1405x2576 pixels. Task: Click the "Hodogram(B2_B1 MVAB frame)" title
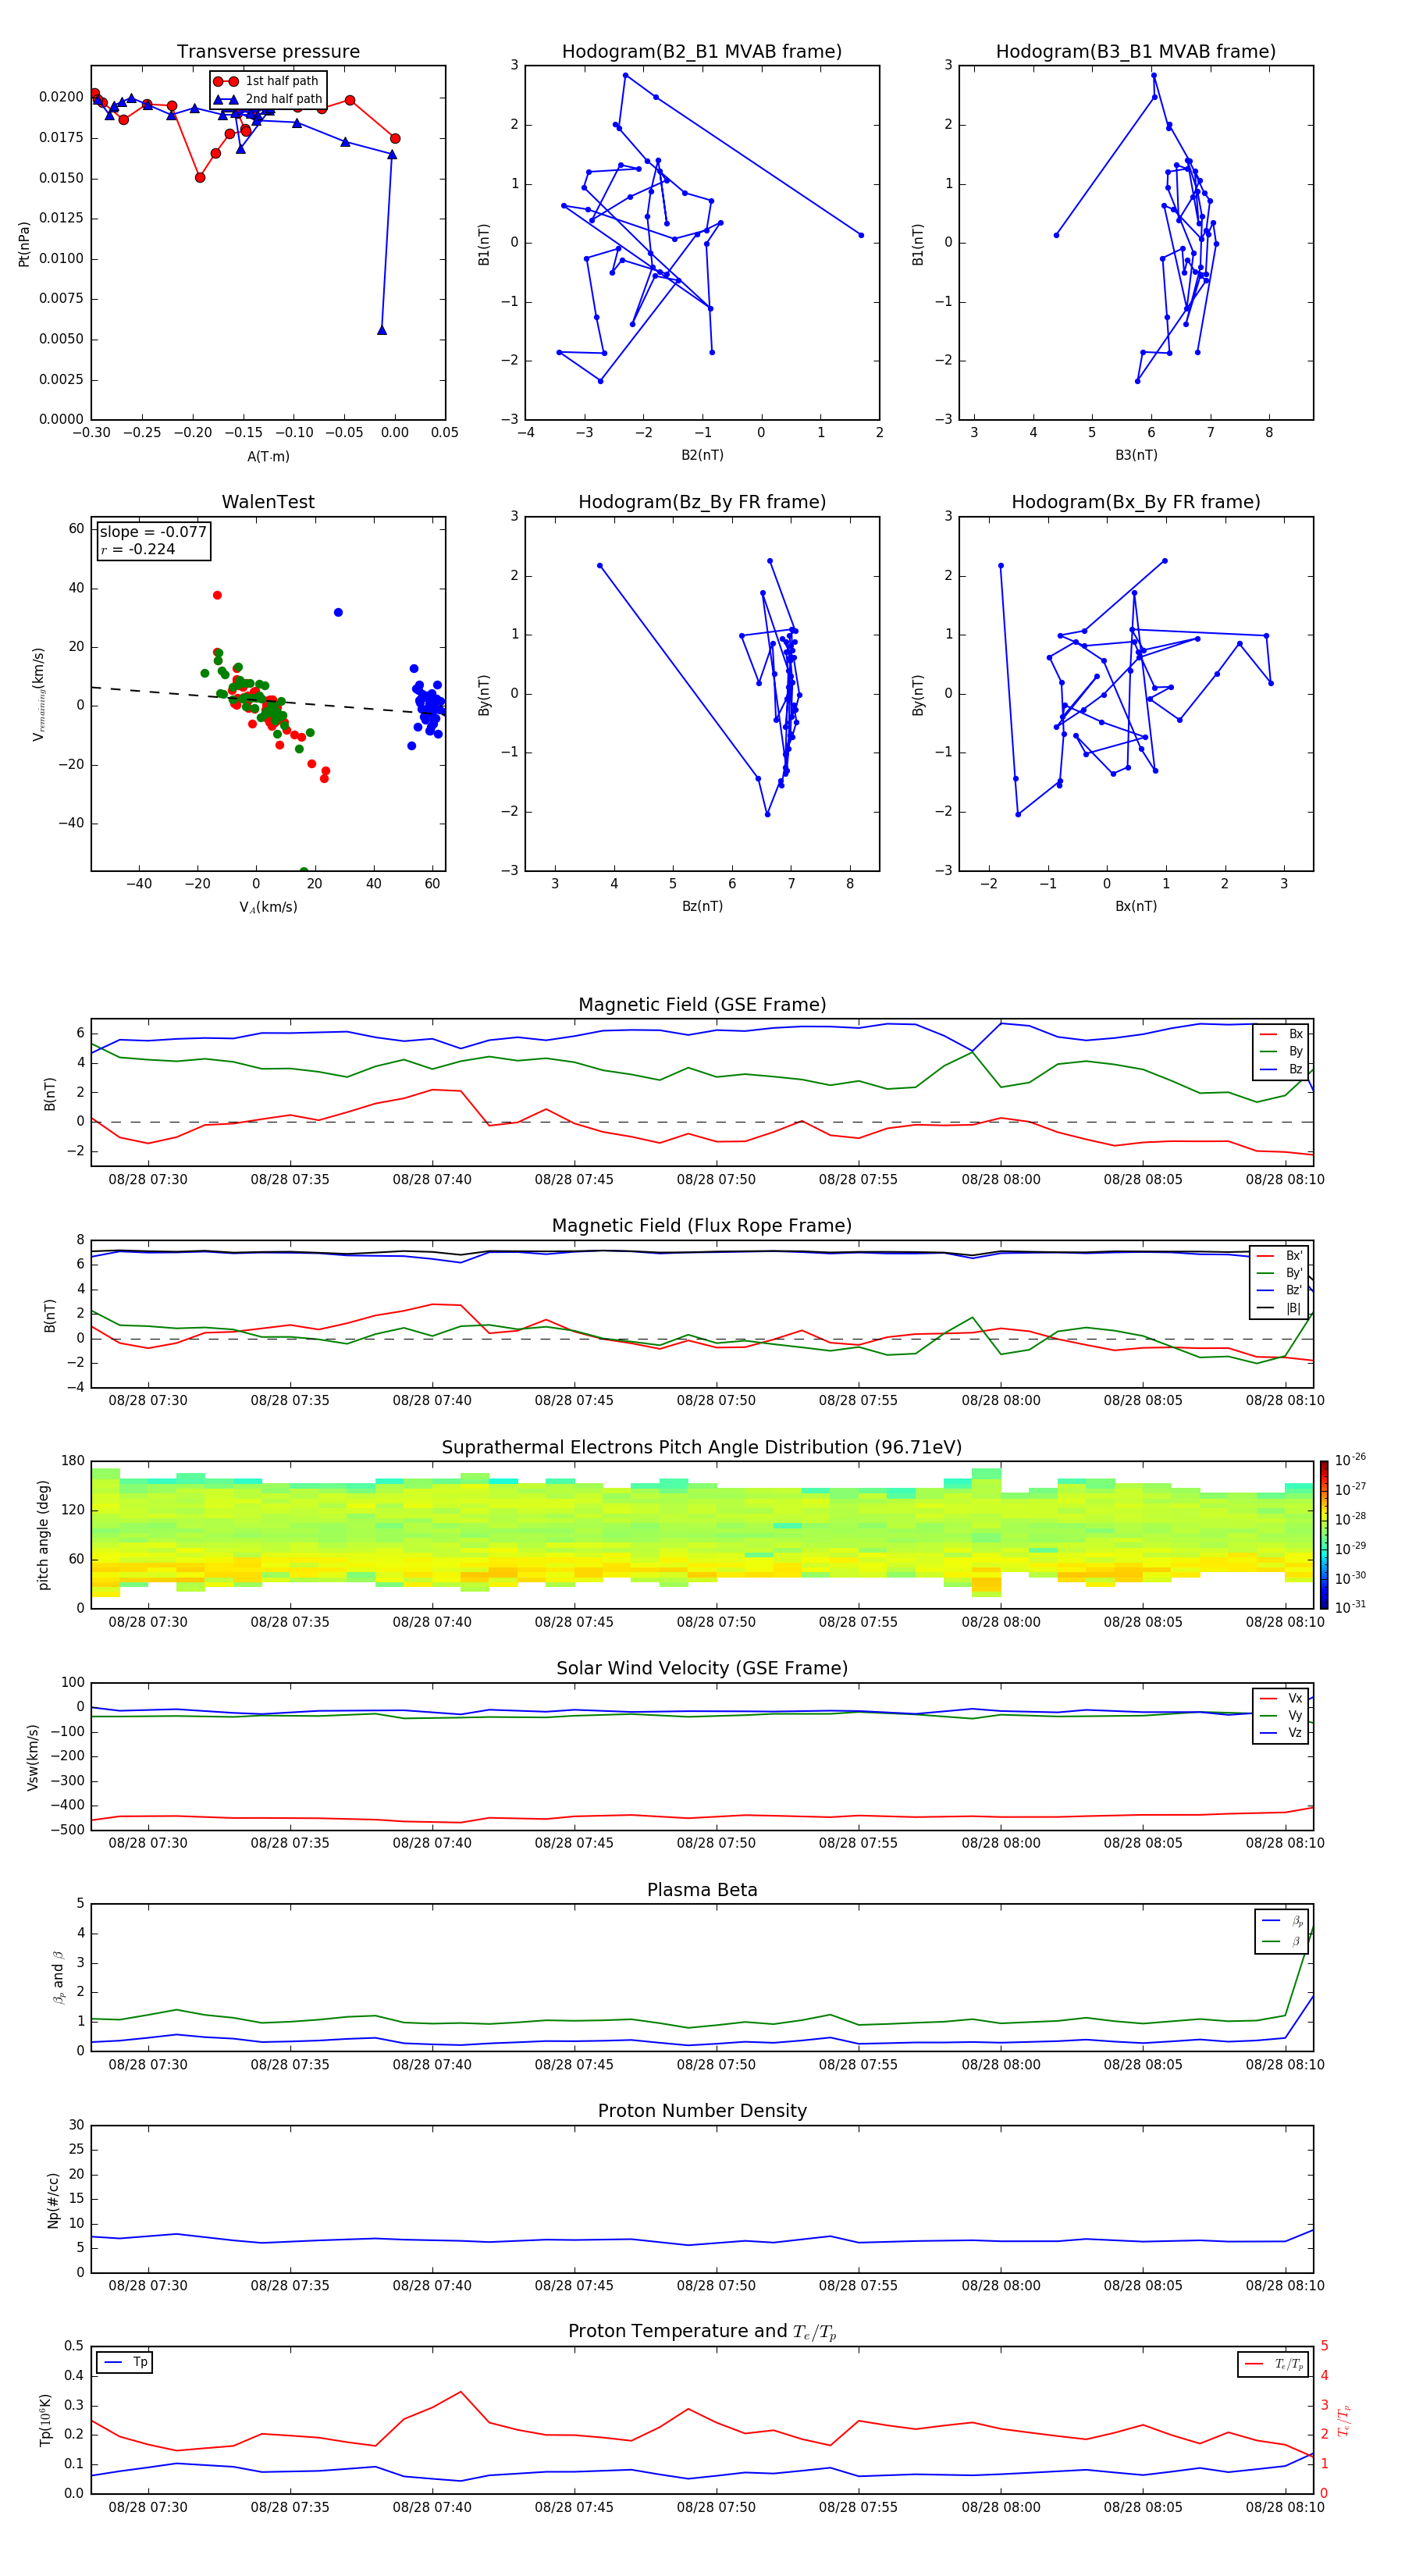pos(702,52)
